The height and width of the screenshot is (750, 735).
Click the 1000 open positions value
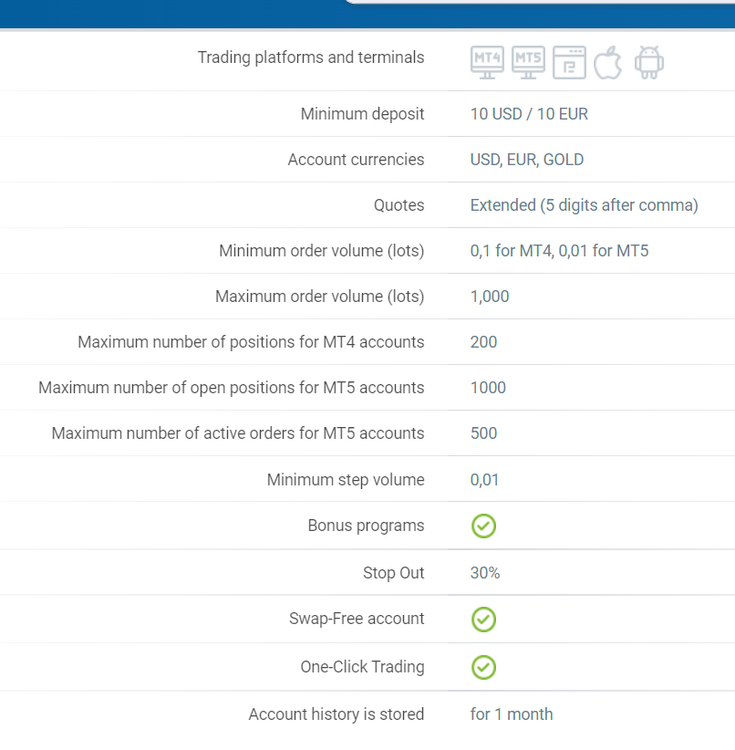pyautogui.click(x=488, y=387)
